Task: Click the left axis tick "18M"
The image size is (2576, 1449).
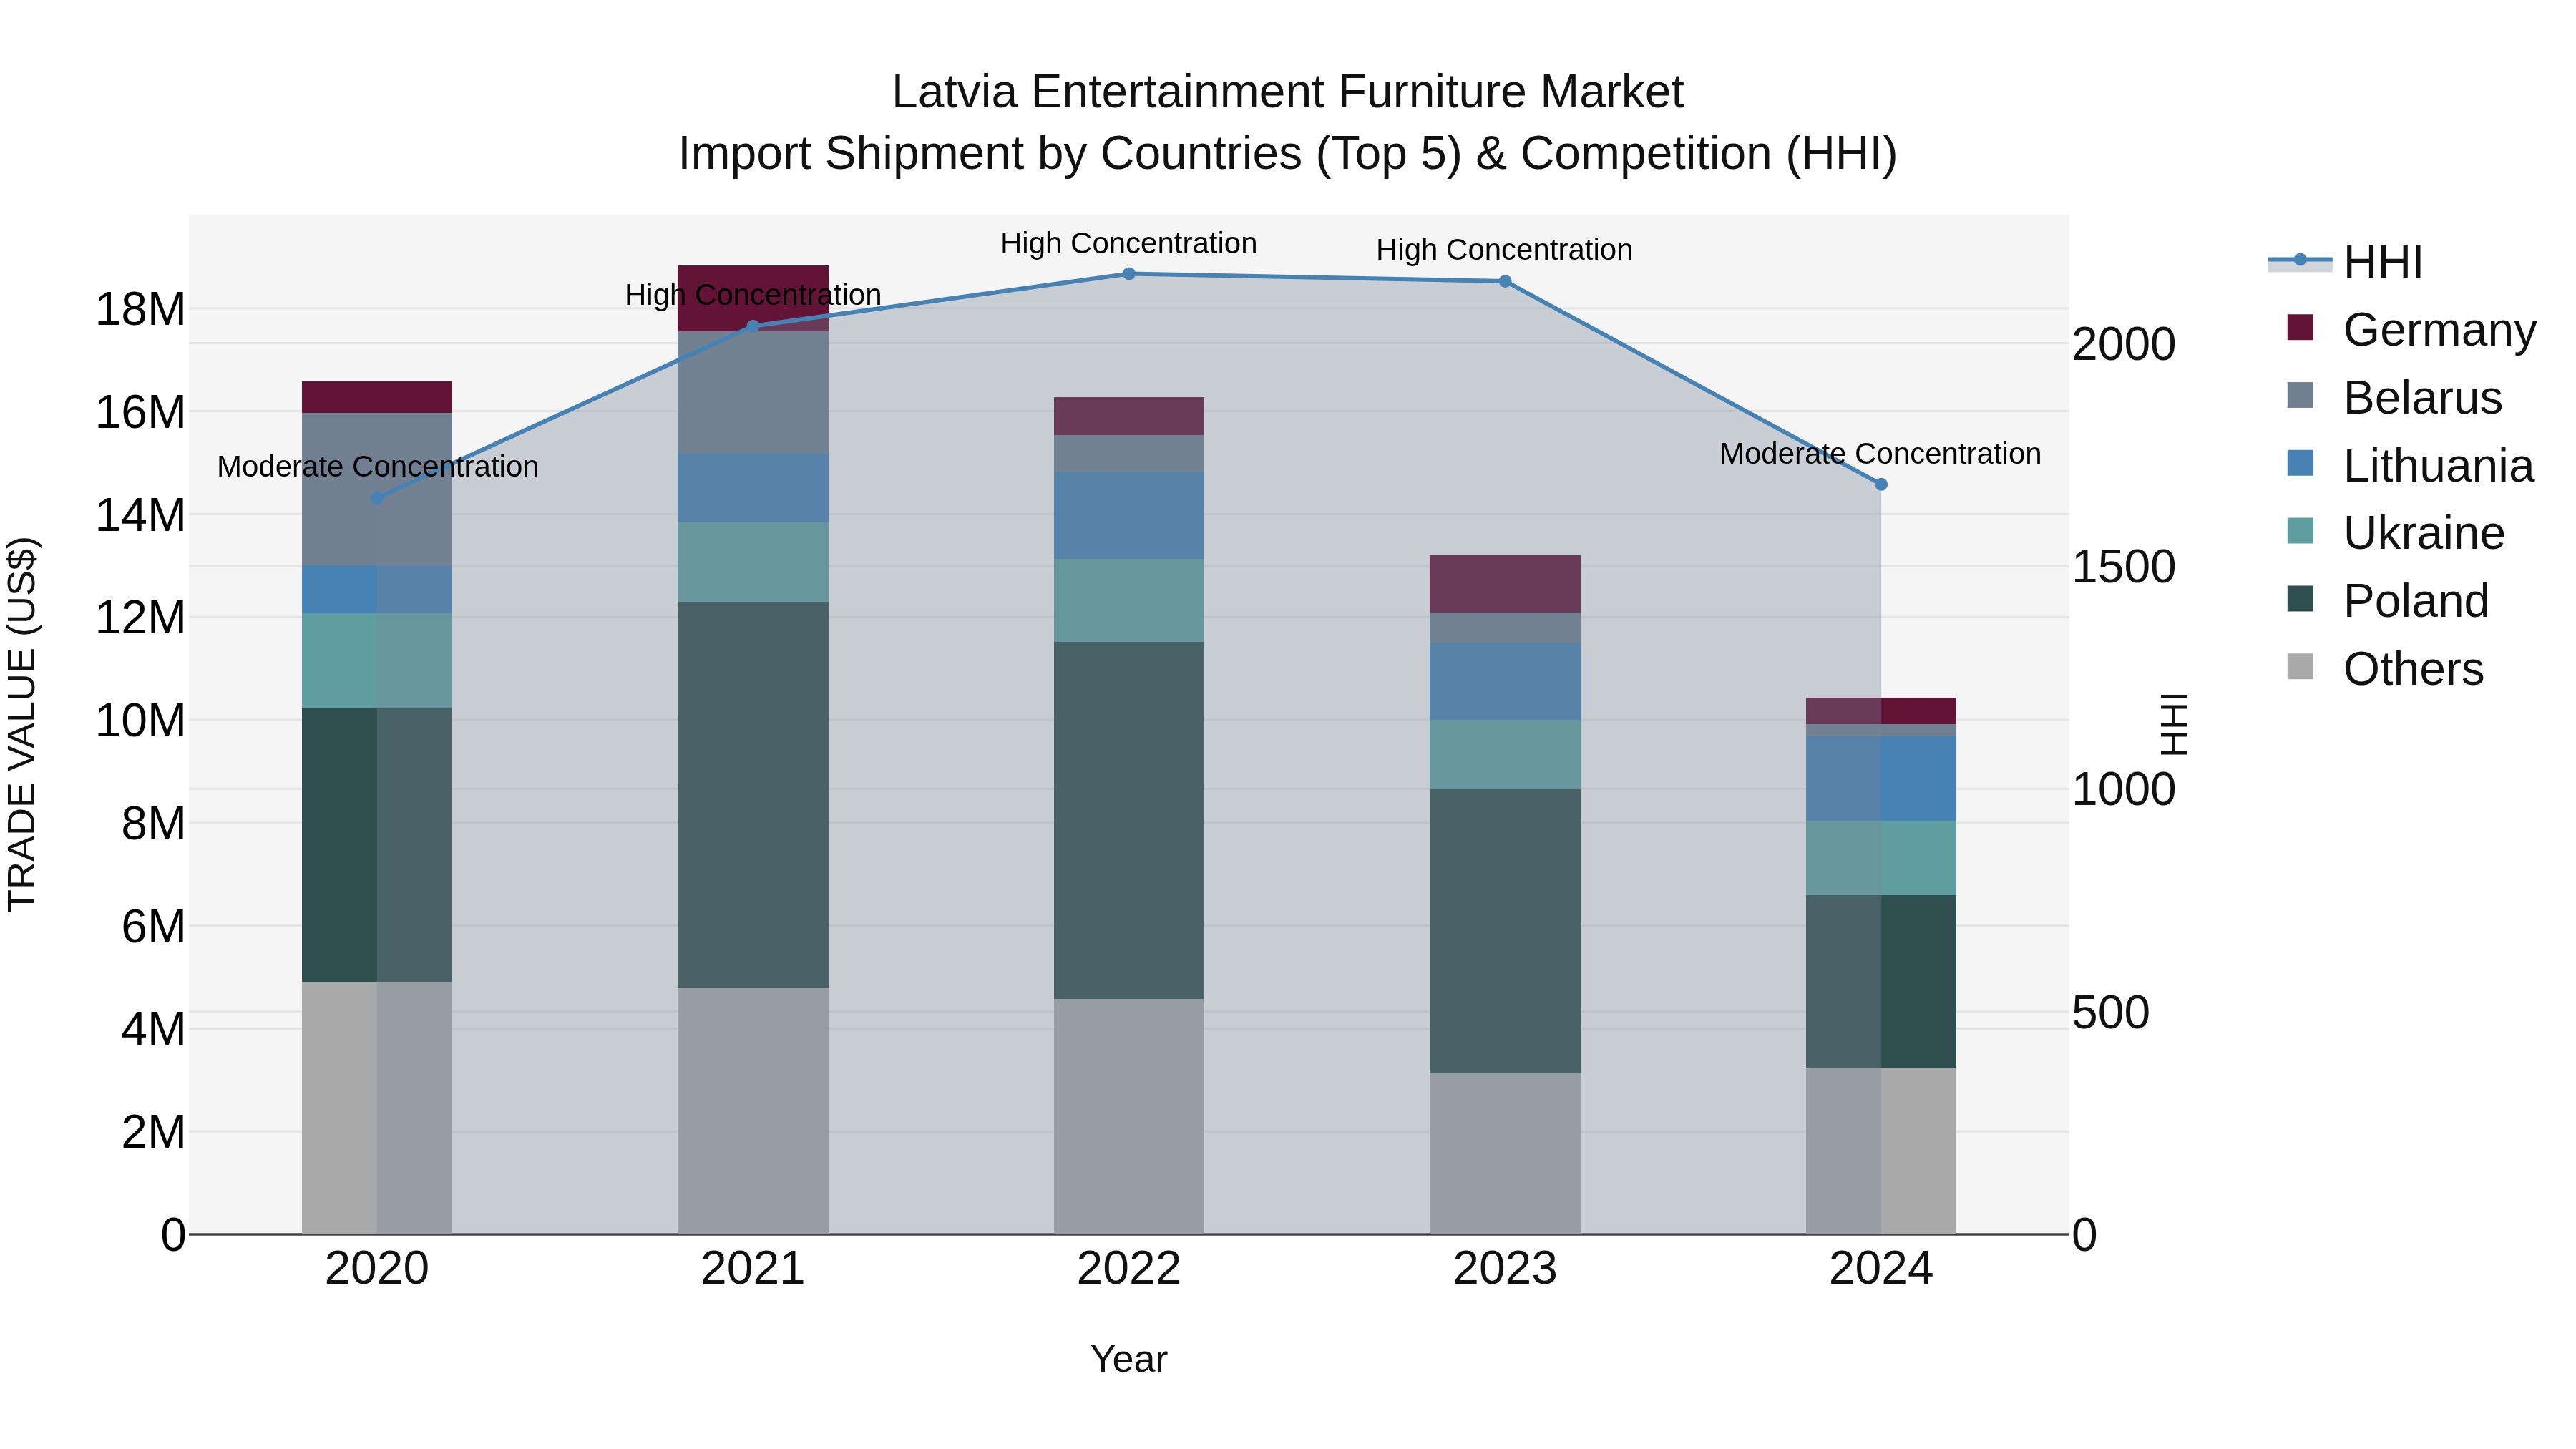Action: click(x=140, y=309)
